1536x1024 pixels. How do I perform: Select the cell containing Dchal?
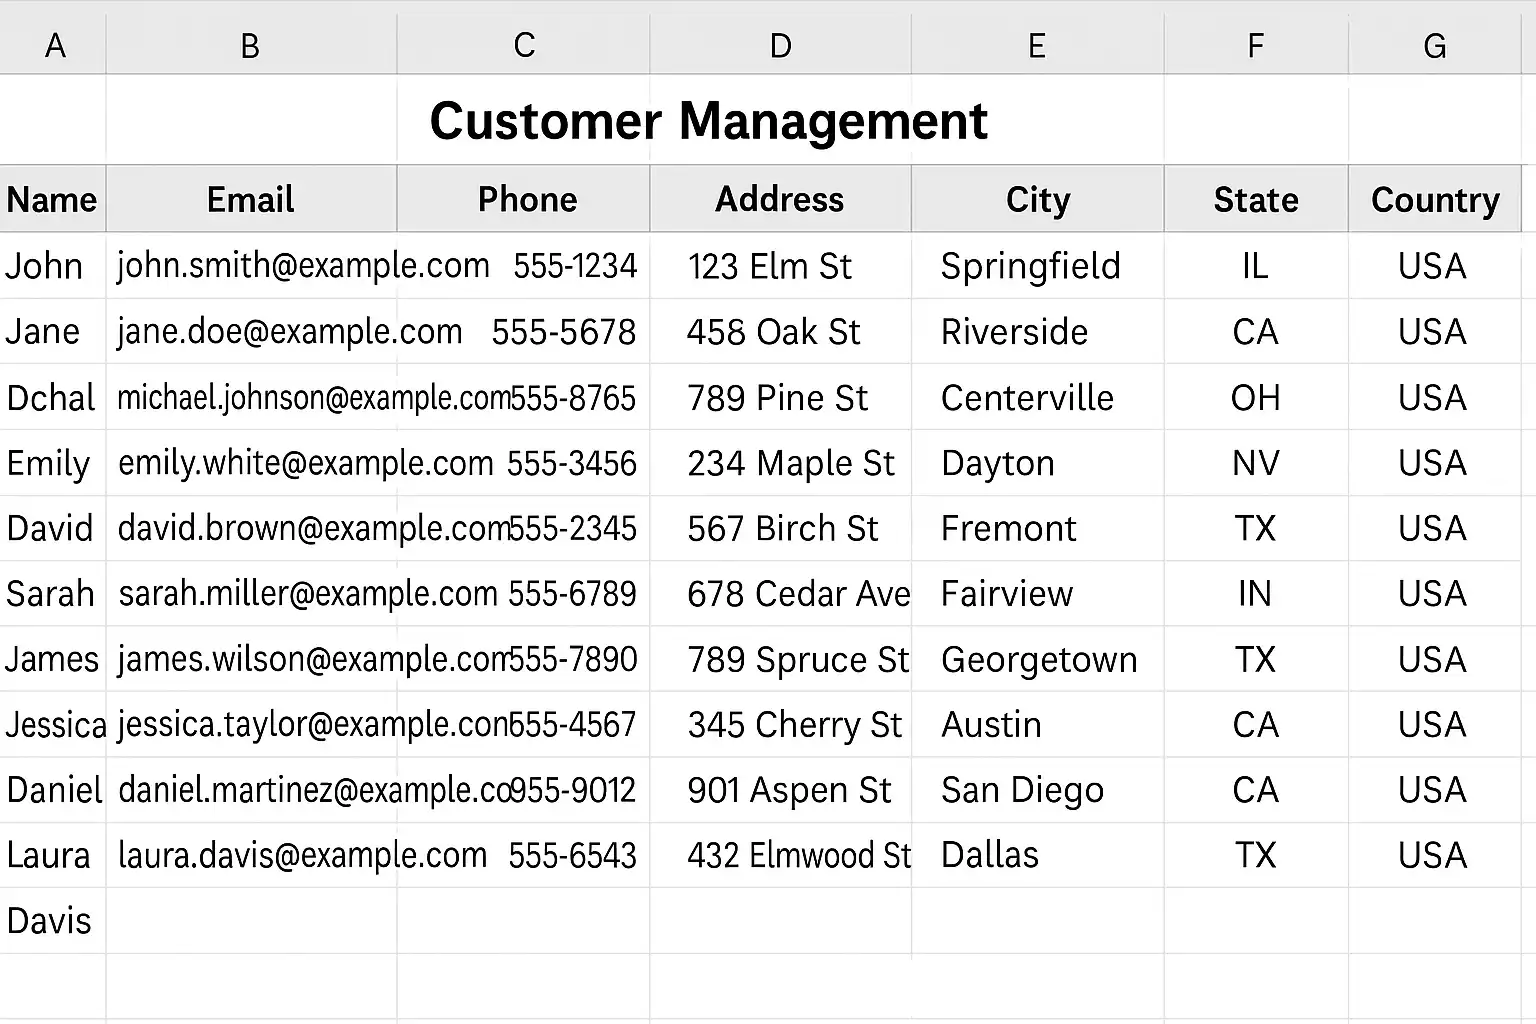click(51, 398)
